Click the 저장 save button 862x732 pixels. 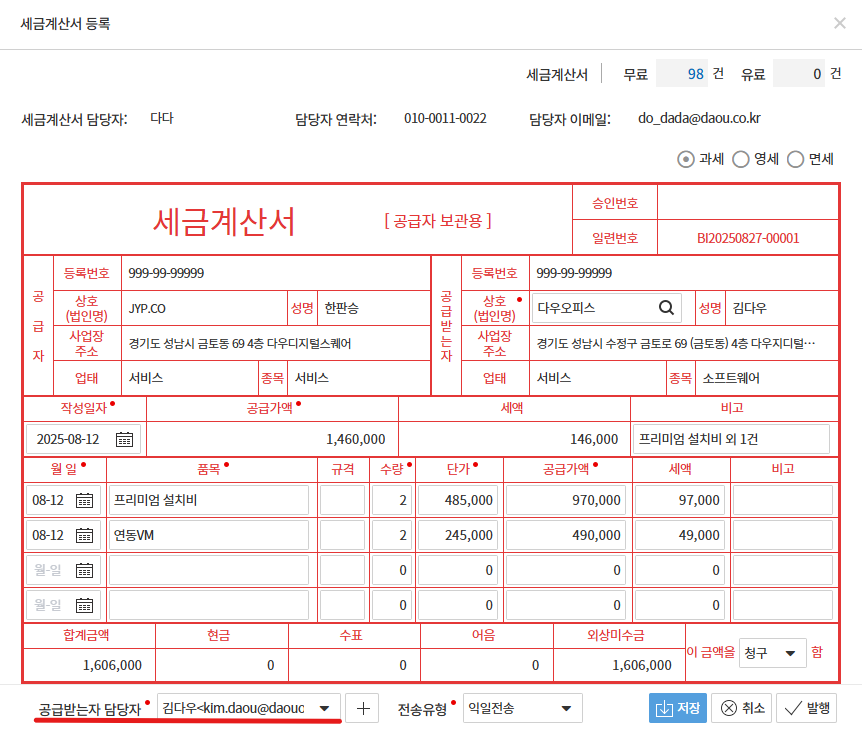[678, 708]
